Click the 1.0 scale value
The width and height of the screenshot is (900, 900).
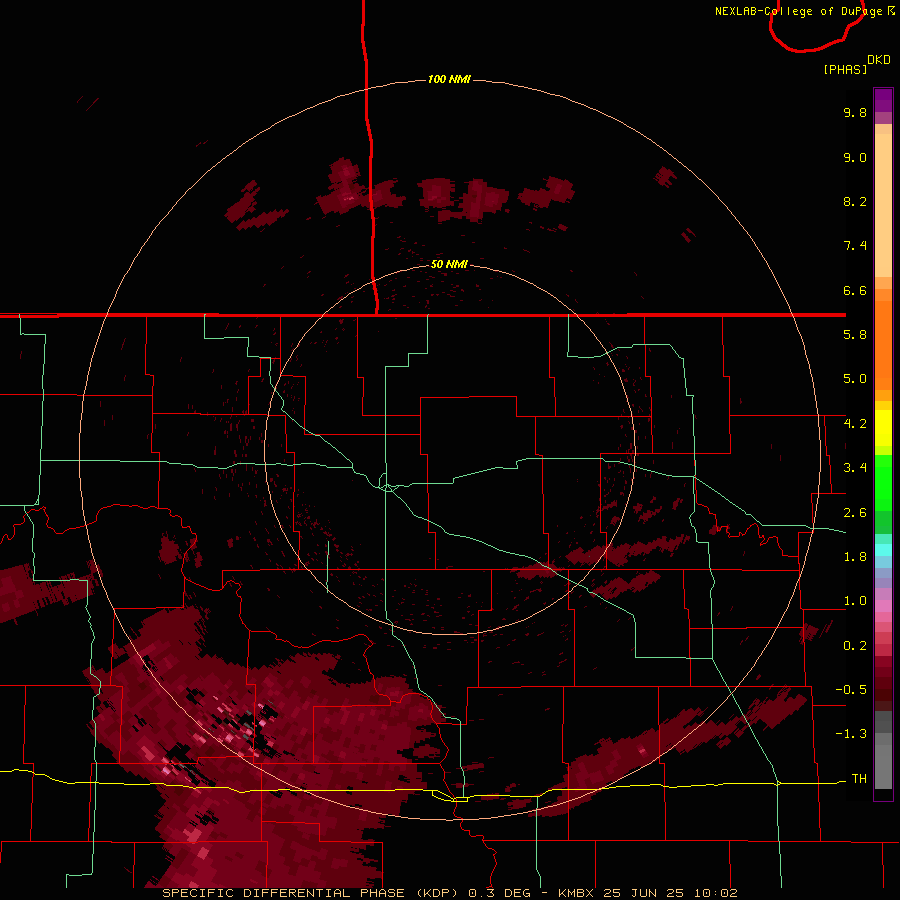click(x=855, y=601)
